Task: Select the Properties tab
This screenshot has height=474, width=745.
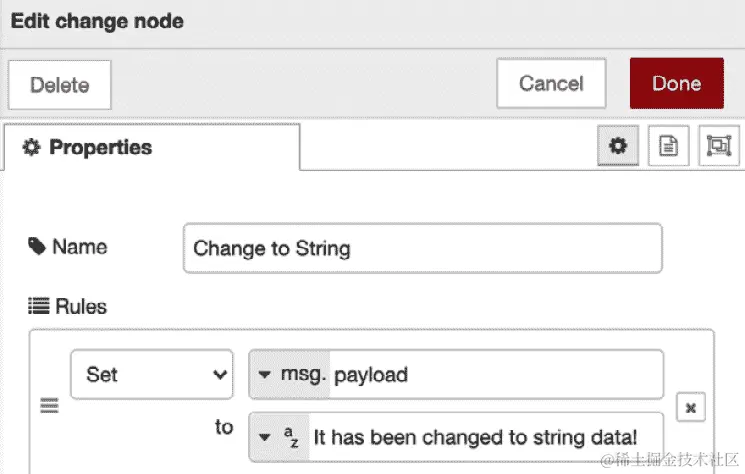Action: 152,147
